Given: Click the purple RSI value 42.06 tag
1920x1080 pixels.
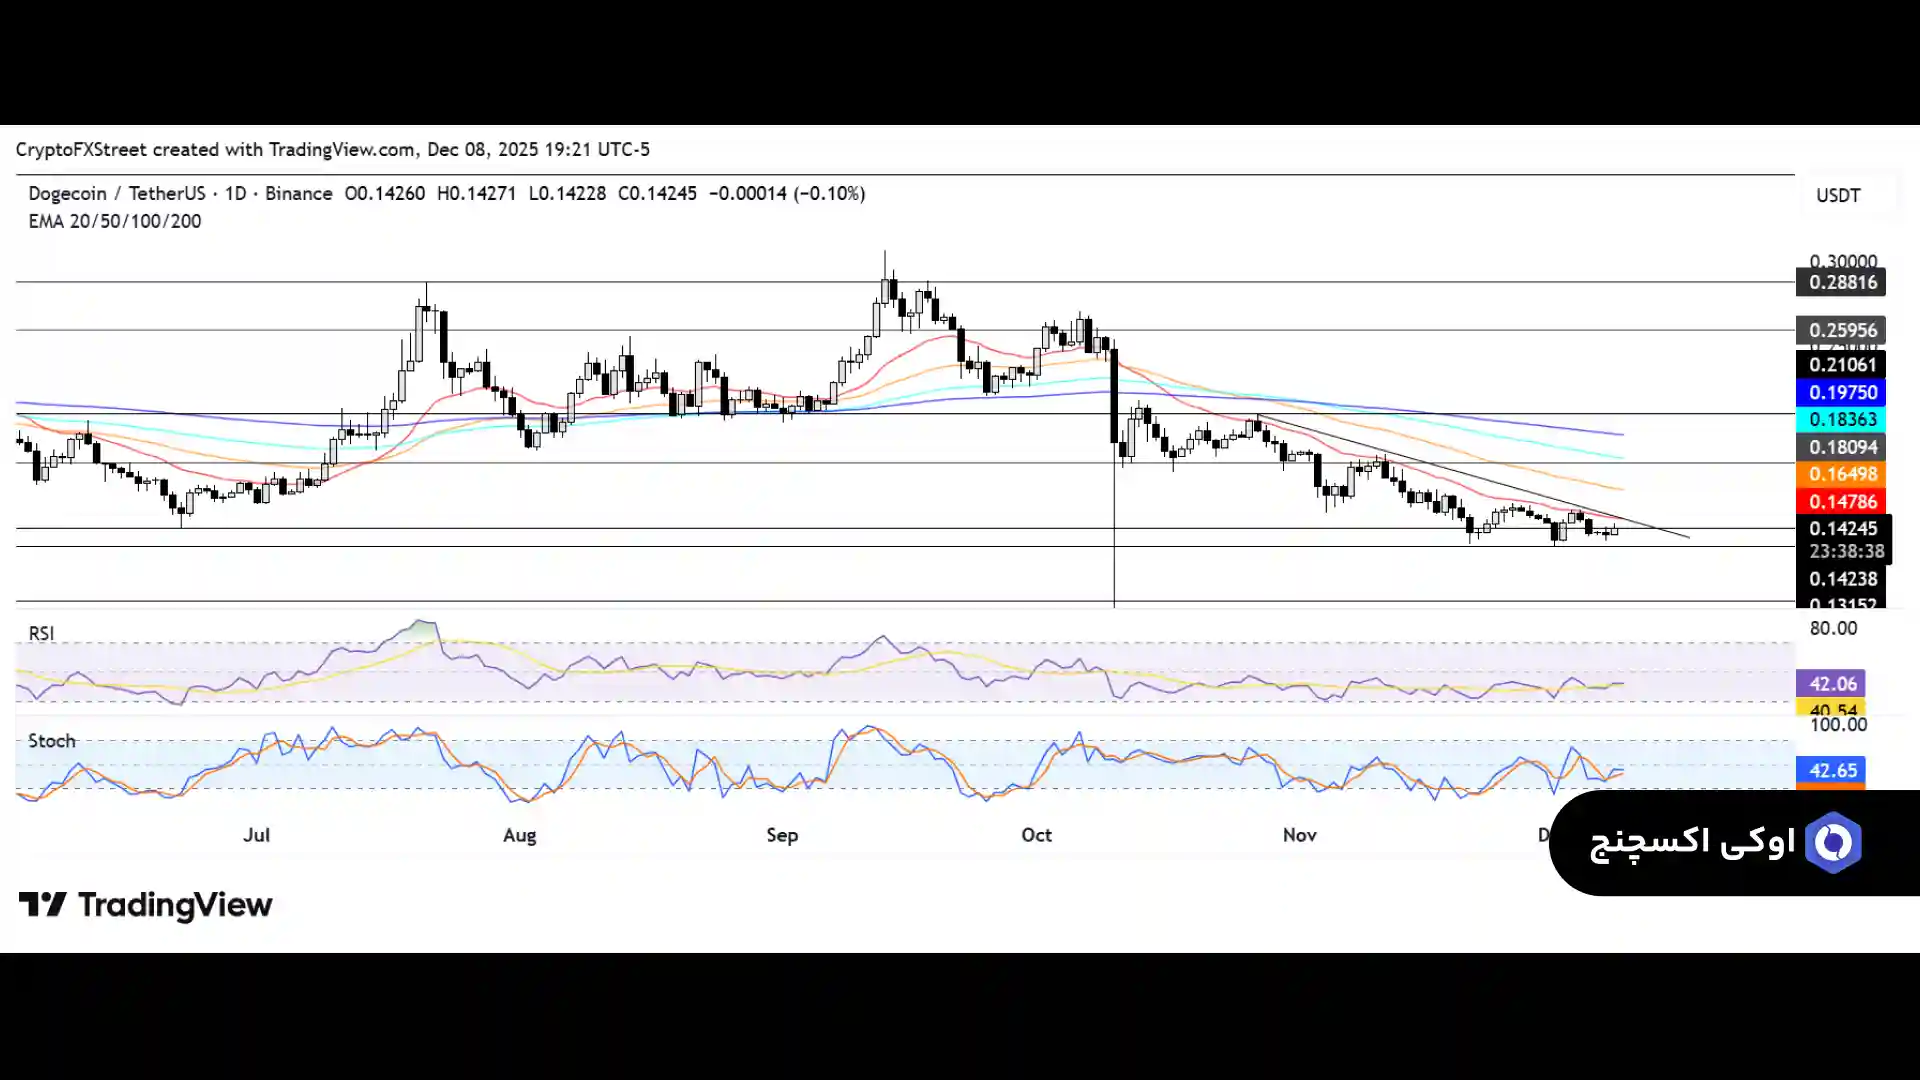Looking at the screenshot, I should click(1831, 684).
